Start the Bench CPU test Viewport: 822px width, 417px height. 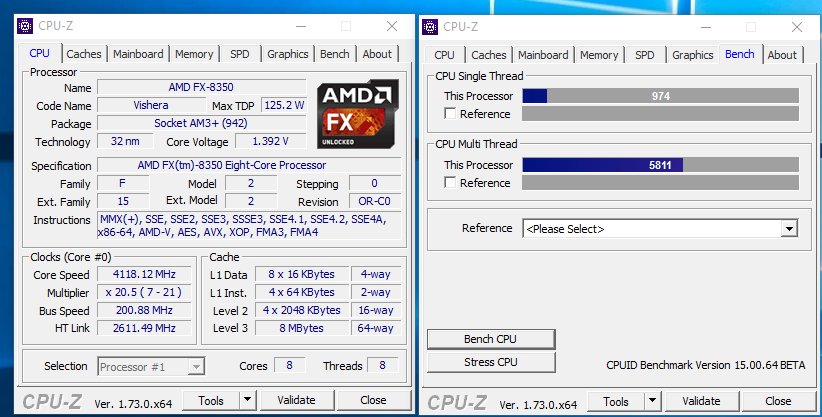click(x=491, y=339)
